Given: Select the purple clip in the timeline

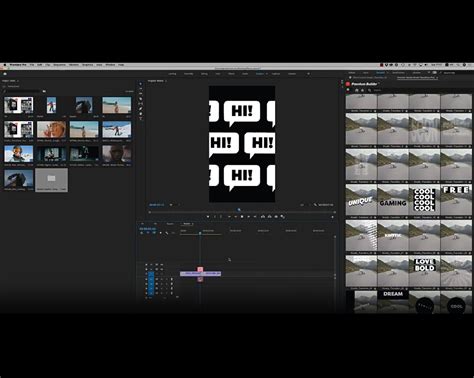Looking at the screenshot, I should click(x=200, y=274).
